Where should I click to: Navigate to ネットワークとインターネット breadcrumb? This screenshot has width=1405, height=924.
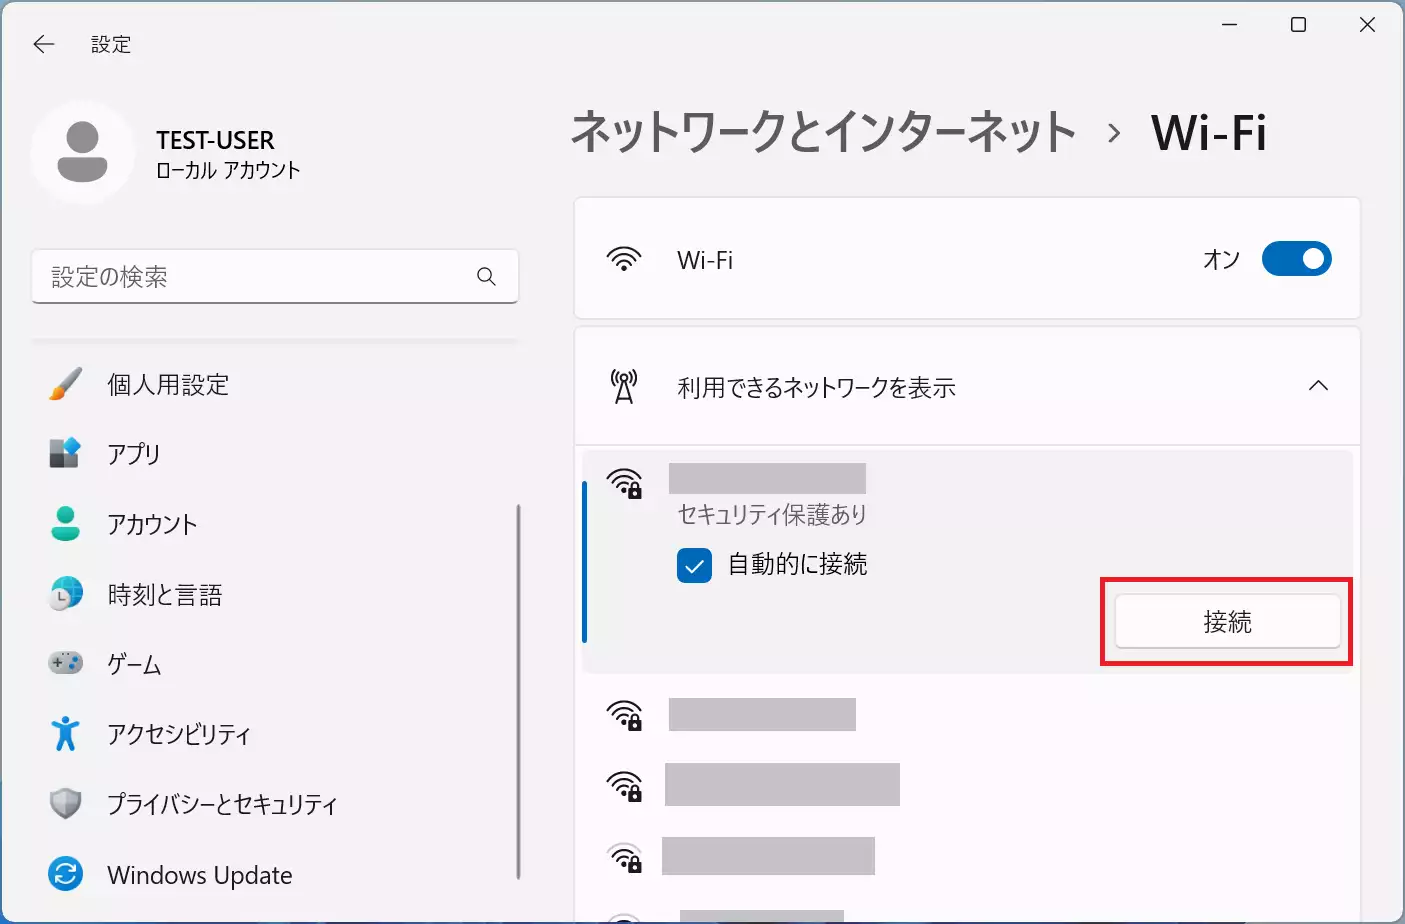click(x=823, y=132)
